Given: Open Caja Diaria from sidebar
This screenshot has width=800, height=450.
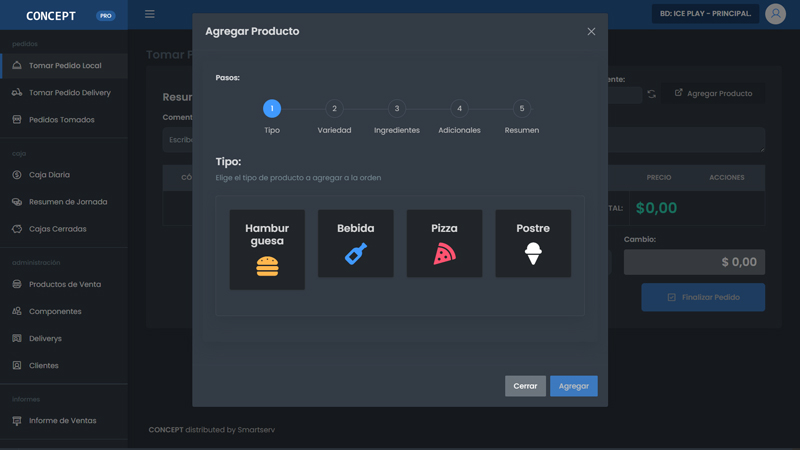Looking at the screenshot, I should (49, 175).
